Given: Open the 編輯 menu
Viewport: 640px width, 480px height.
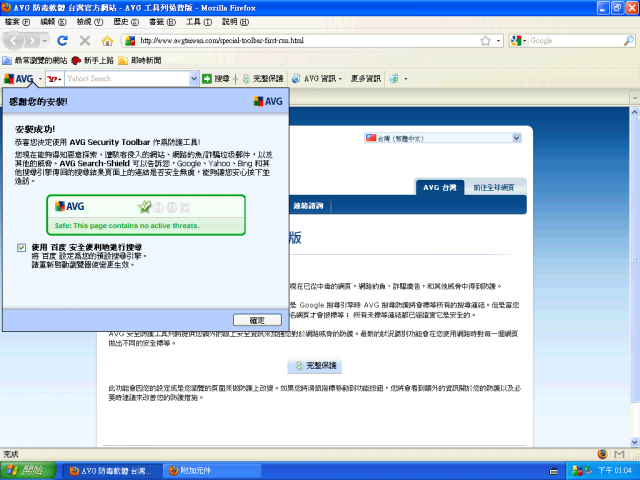Looking at the screenshot, I should [53, 22].
